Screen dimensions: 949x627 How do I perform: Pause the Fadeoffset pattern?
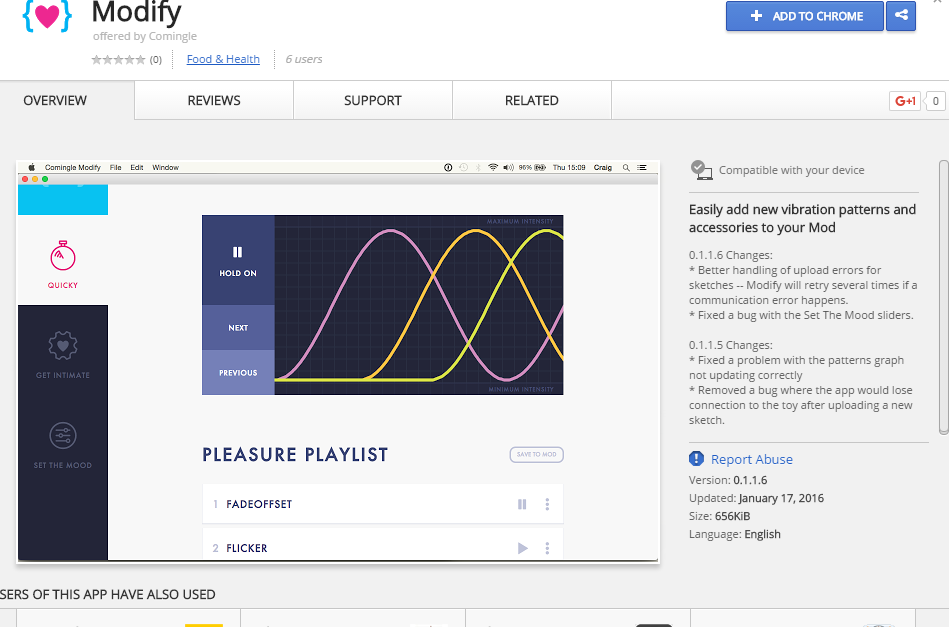pyautogui.click(x=522, y=504)
